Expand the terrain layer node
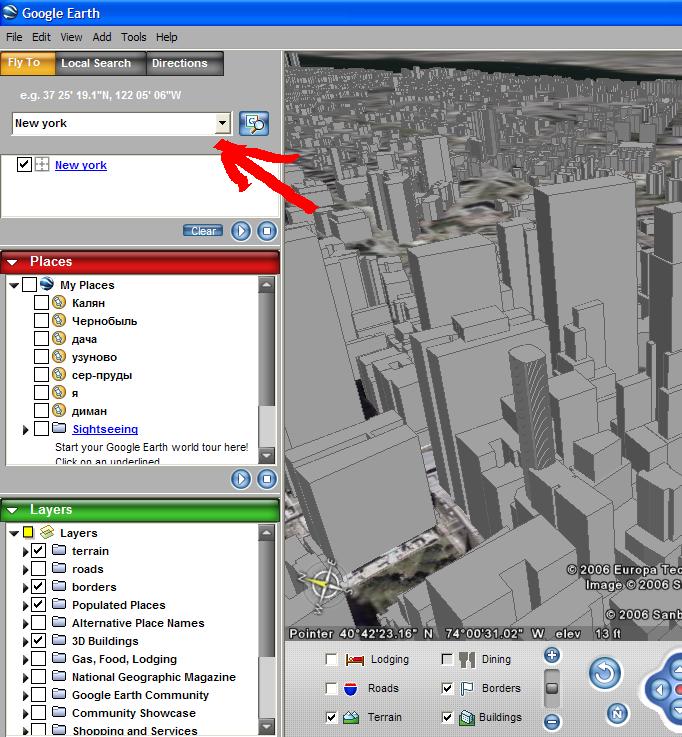Image resolution: width=682 pixels, height=737 pixels. 25,551
